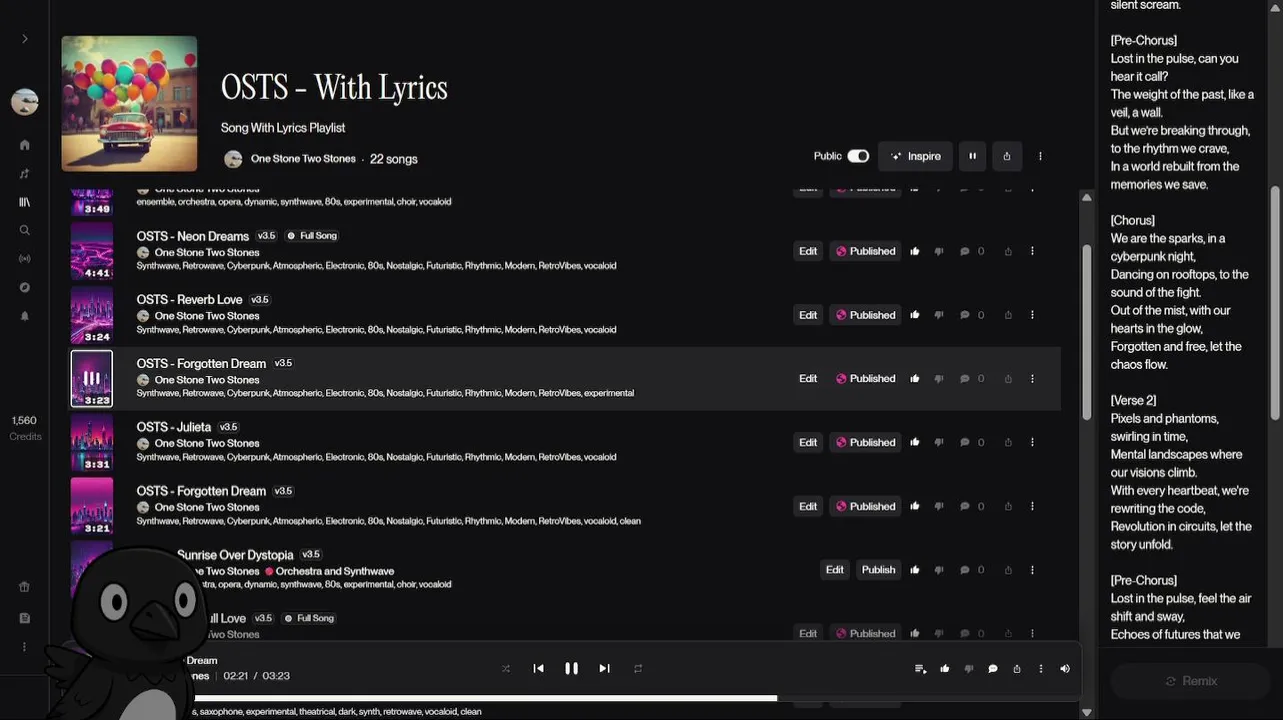Click the Inspire button
This screenshot has height=720, width=1283.
tap(915, 156)
